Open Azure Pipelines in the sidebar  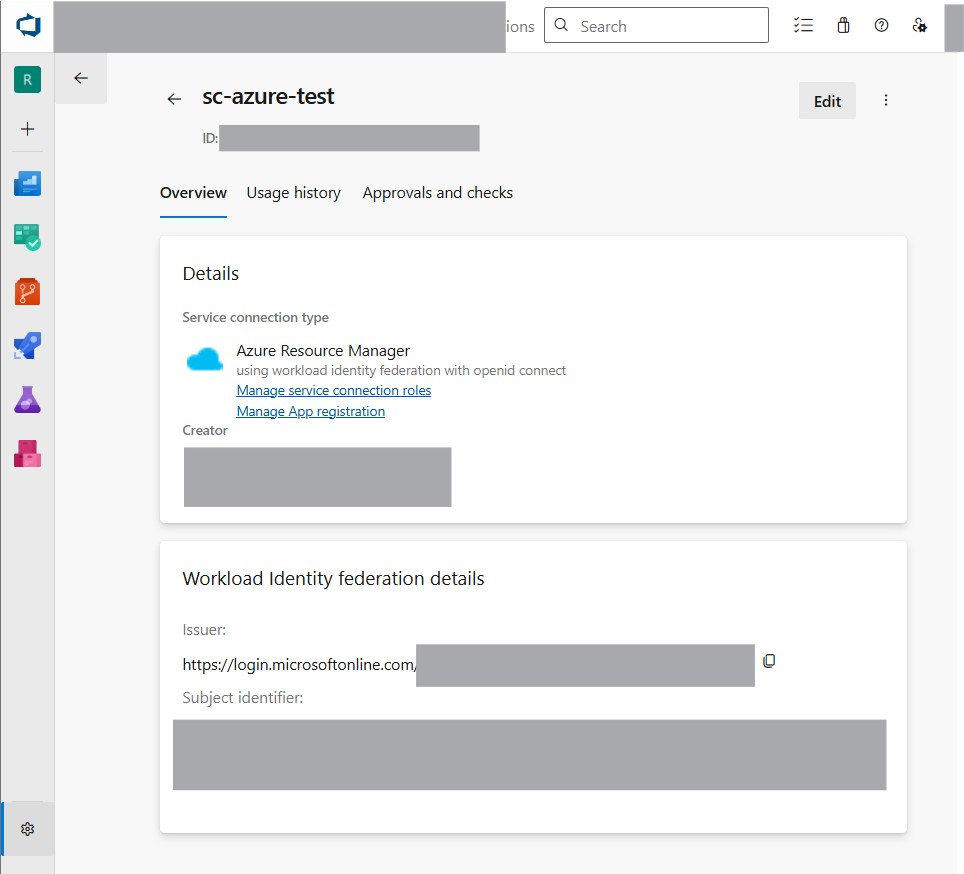coord(28,345)
